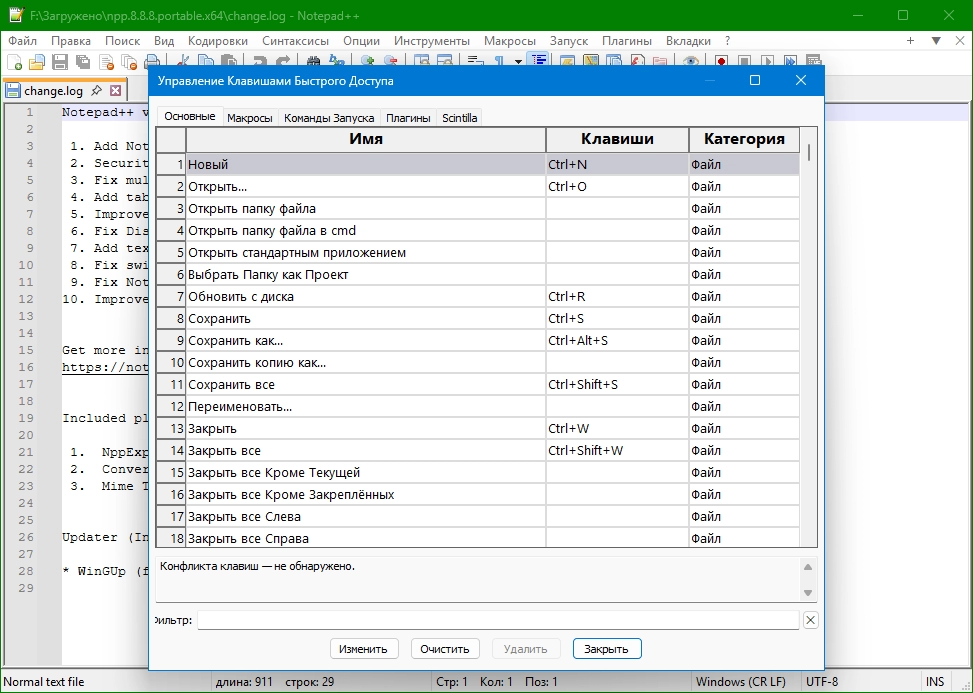Toggle the file Monitoring eye icon
Screen dimensions: 973x693
pos(691,61)
